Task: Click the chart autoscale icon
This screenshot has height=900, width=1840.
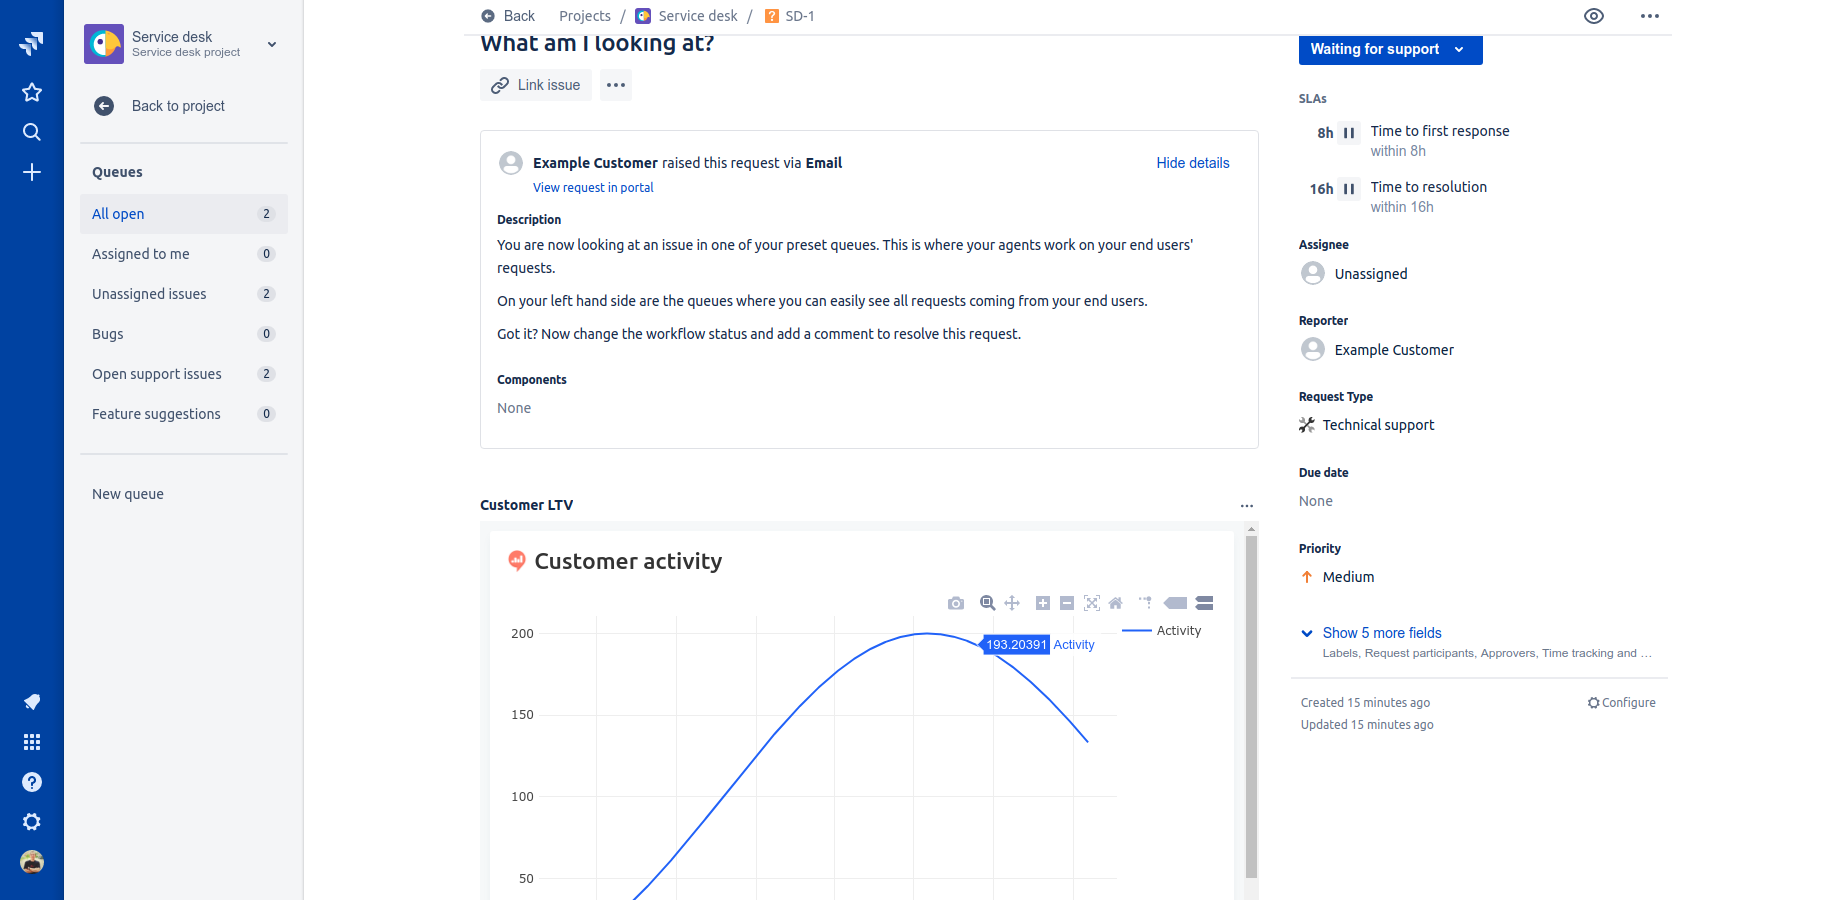Action: click(x=1092, y=603)
